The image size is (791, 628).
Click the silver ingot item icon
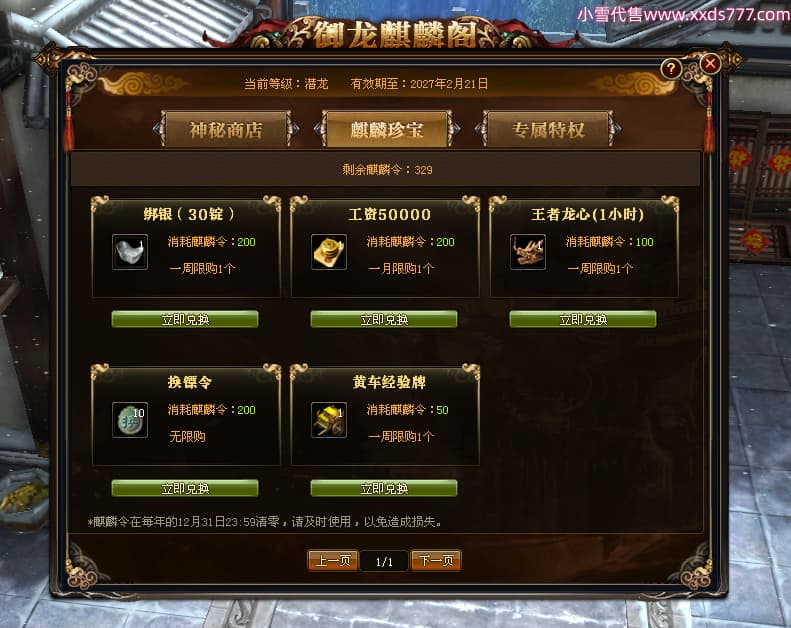tap(130, 252)
